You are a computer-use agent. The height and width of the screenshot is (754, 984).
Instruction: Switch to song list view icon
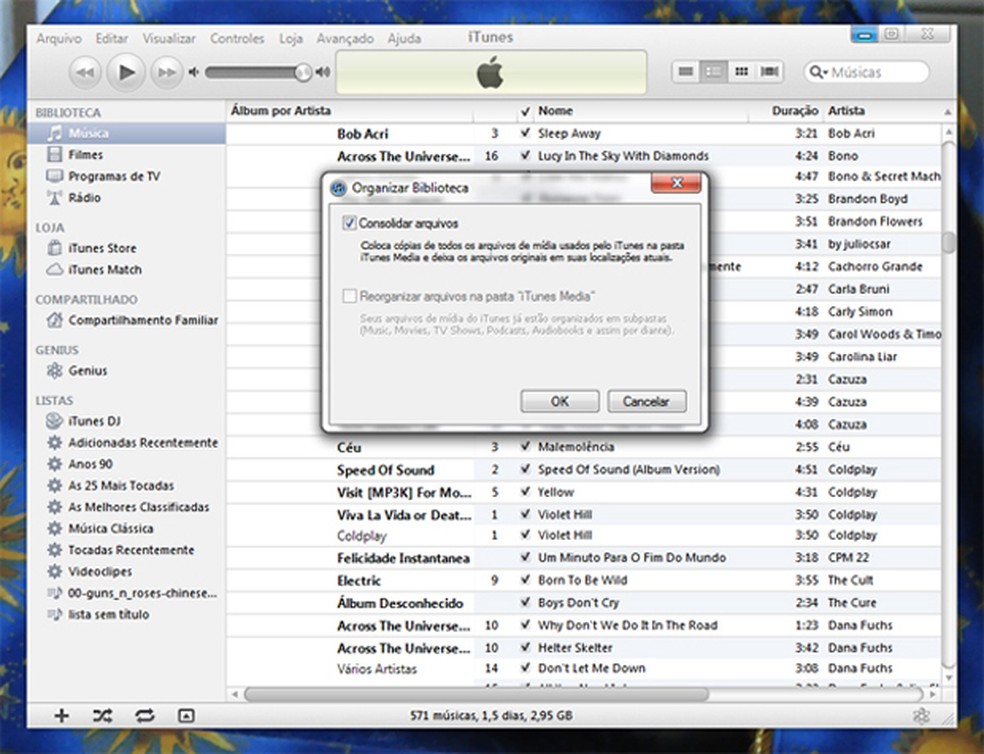(686, 72)
